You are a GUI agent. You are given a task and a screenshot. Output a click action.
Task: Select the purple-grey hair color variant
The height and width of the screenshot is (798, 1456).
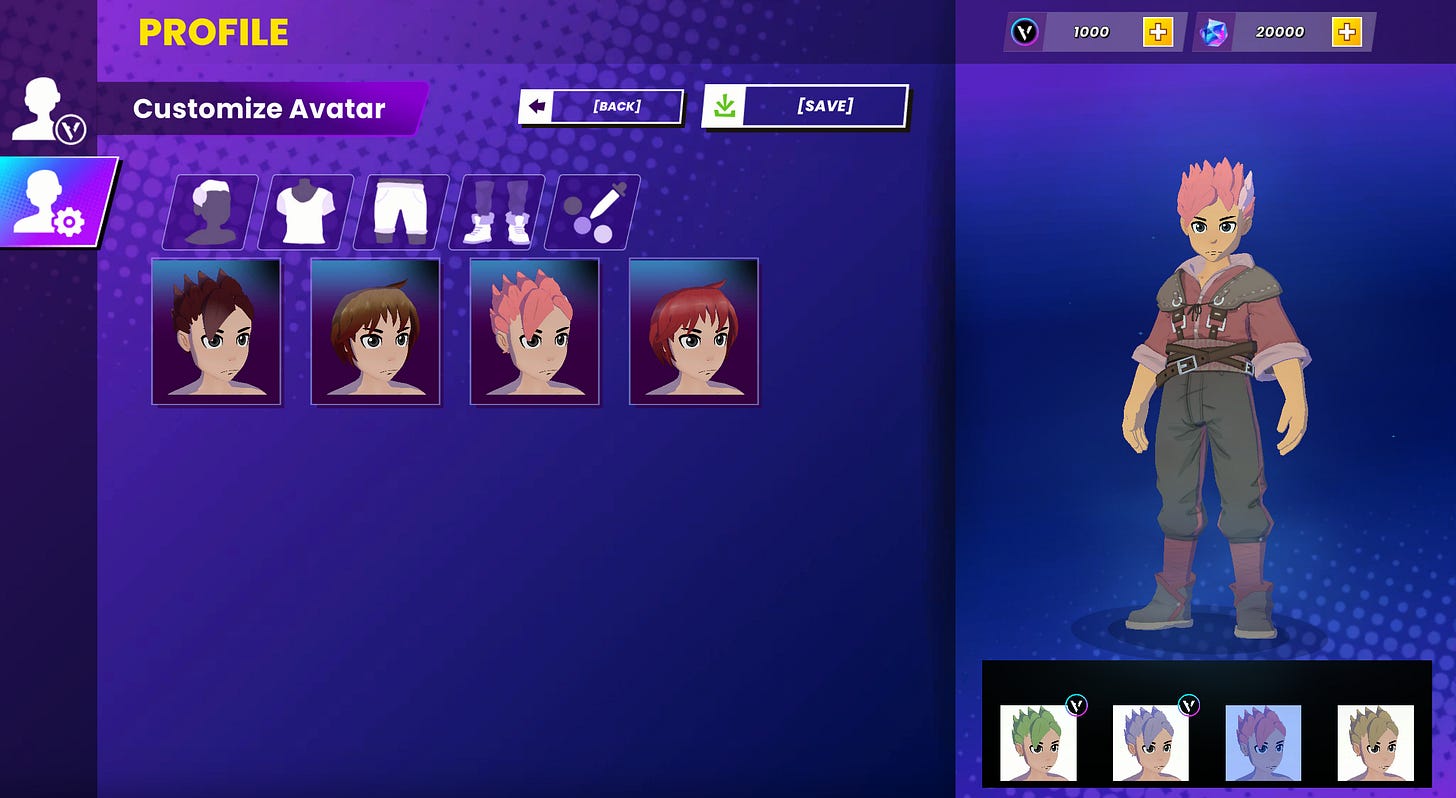pyautogui.click(x=1151, y=743)
